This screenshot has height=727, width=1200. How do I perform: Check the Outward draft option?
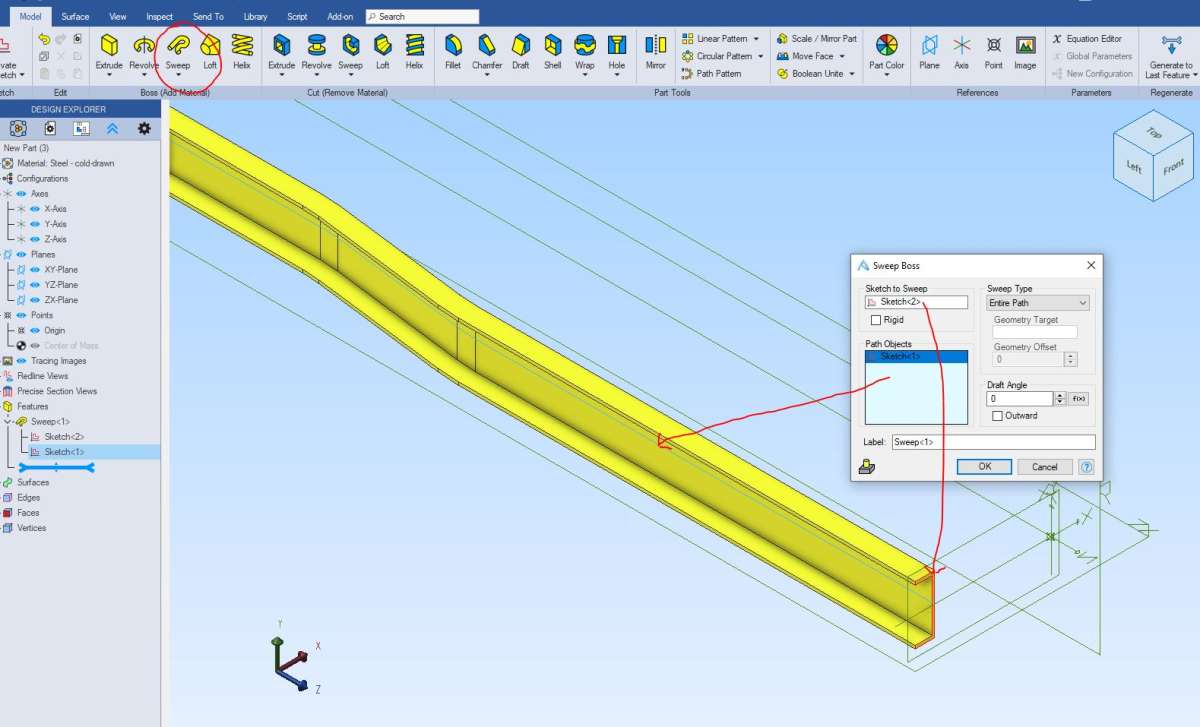point(997,416)
